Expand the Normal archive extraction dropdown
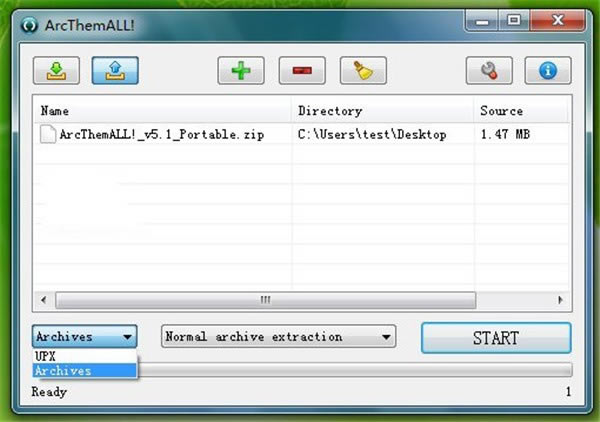Screen dimensions: 600x422 (386, 337)
